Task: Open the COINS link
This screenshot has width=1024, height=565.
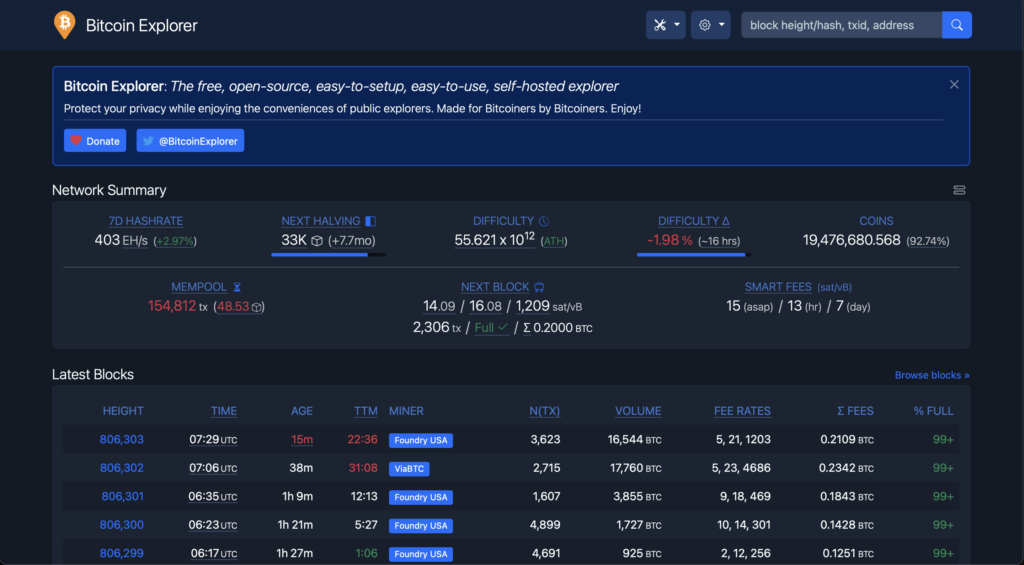Action: tap(876, 221)
